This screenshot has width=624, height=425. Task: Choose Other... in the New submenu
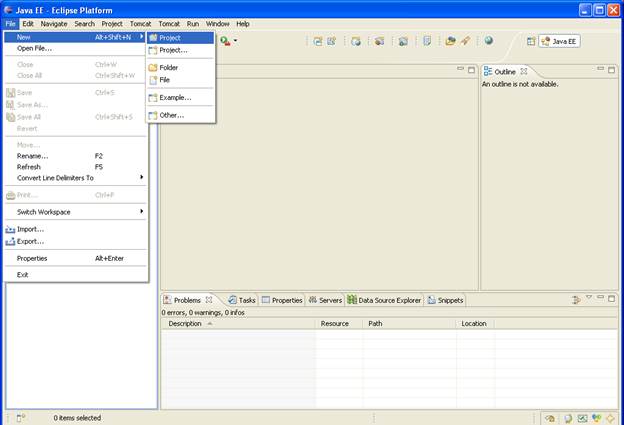click(181, 115)
